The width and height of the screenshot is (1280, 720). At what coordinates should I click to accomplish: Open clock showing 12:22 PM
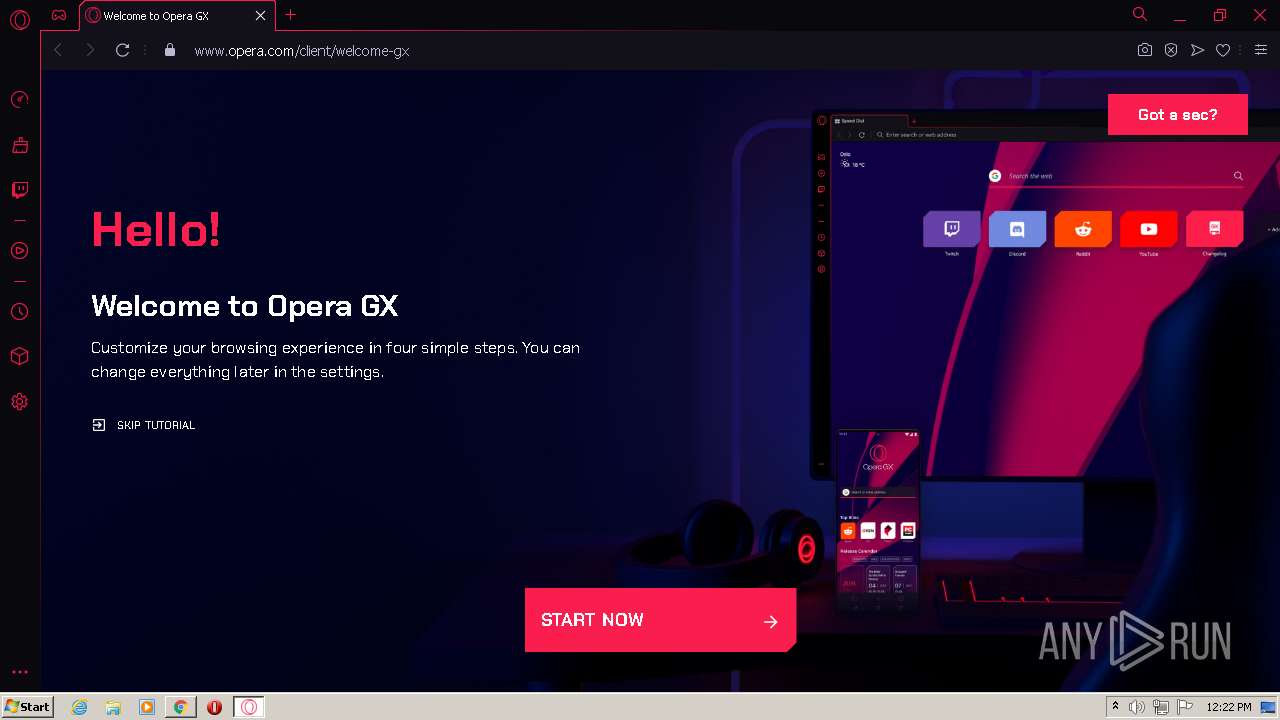(x=1229, y=707)
